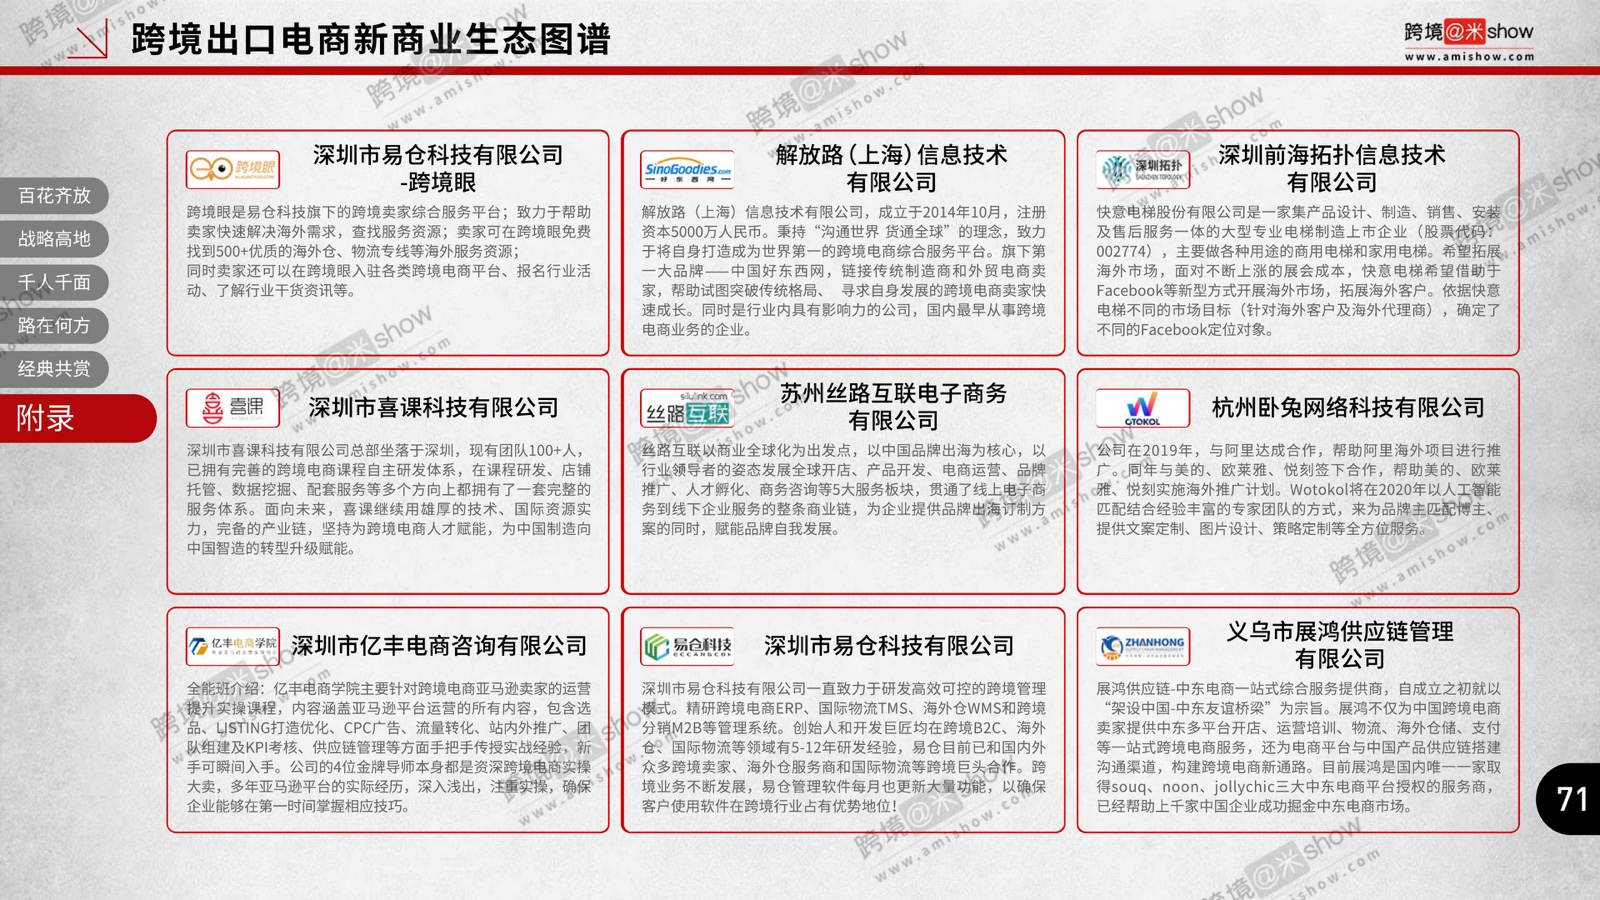Click the 喜课科技 description paragraph
Image resolution: width=1600 pixels, height=900 pixels.
point(389,499)
